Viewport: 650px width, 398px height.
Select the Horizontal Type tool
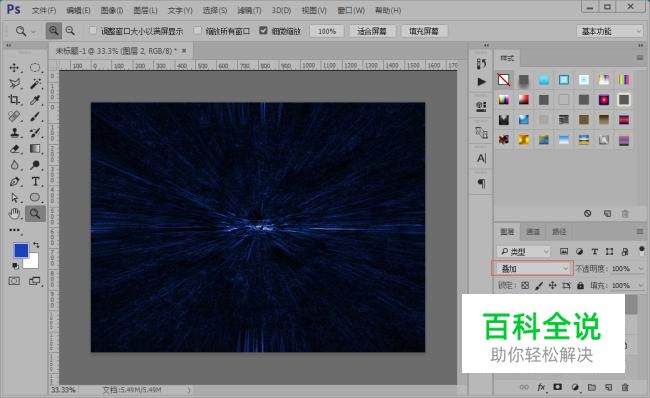click(x=35, y=181)
